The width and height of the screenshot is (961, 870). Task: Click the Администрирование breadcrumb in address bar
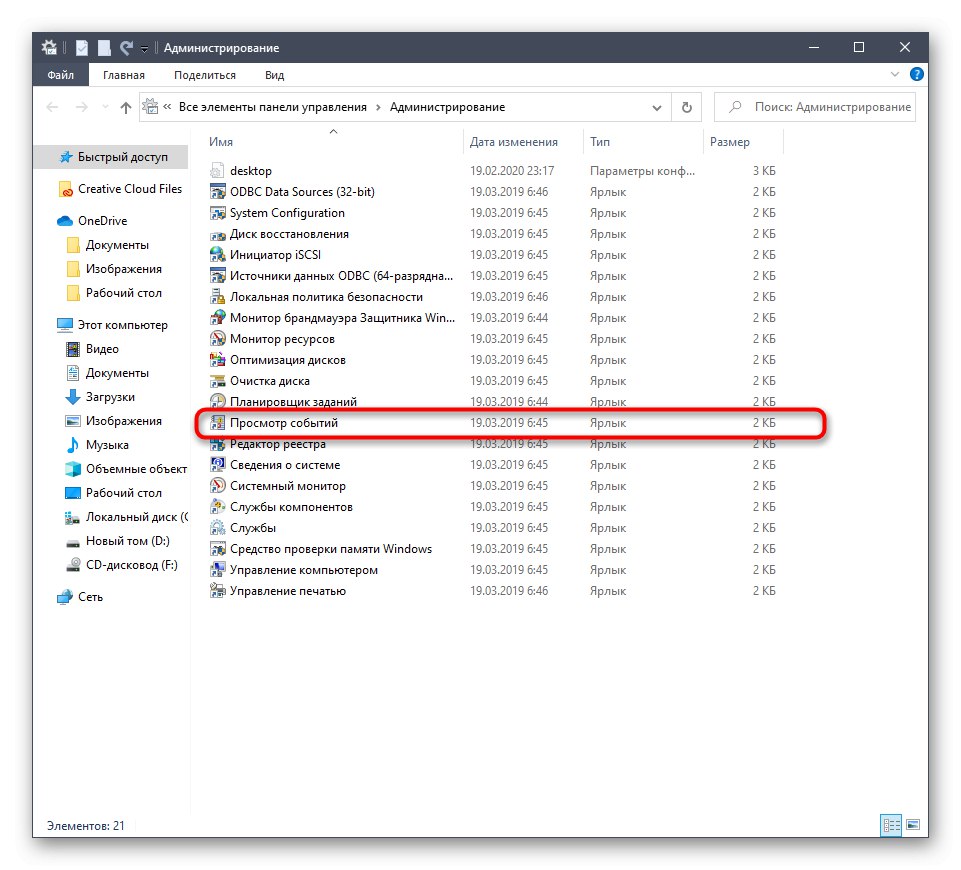pos(447,107)
